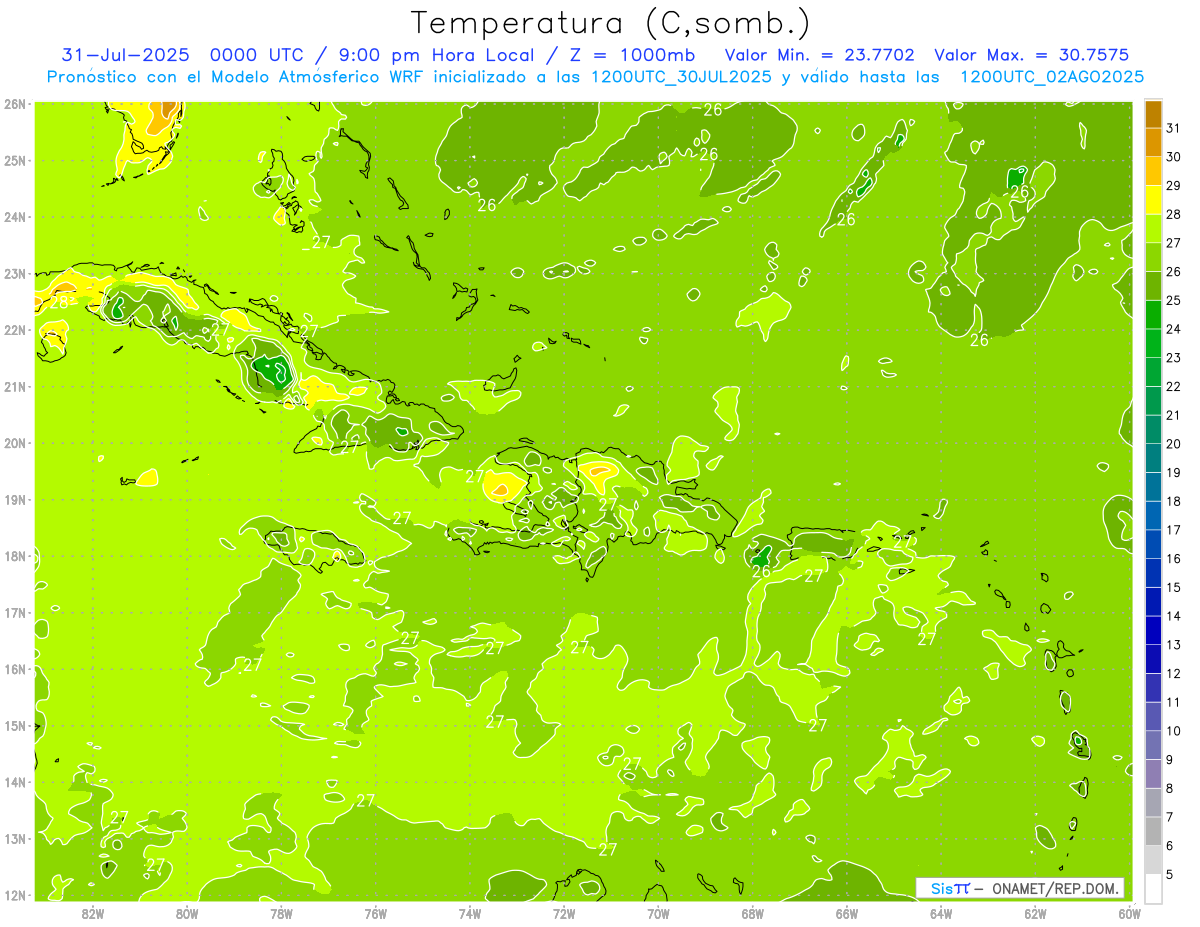Click the color scale value '30'

pyautogui.click(x=1174, y=157)
